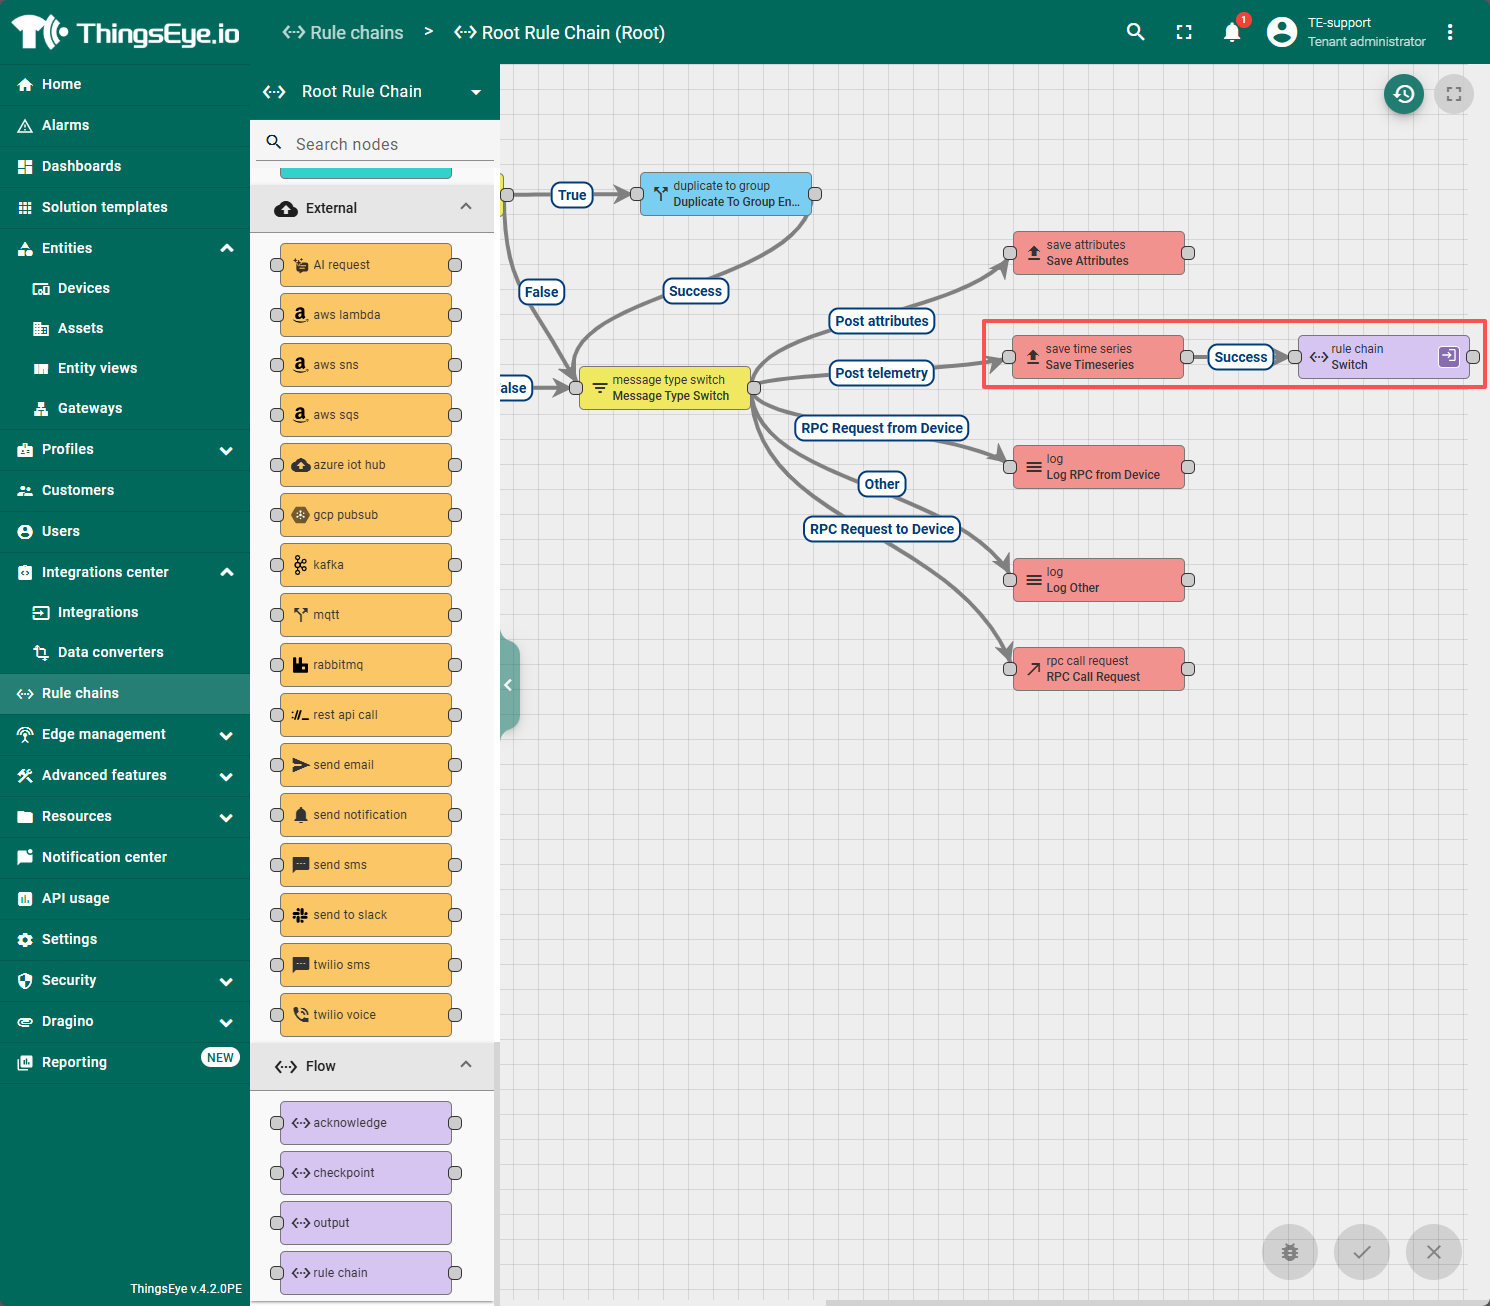Screen dimensions: 1490x1306
Task: Open Dashboards in the sidebar
Action: [81, 166]
